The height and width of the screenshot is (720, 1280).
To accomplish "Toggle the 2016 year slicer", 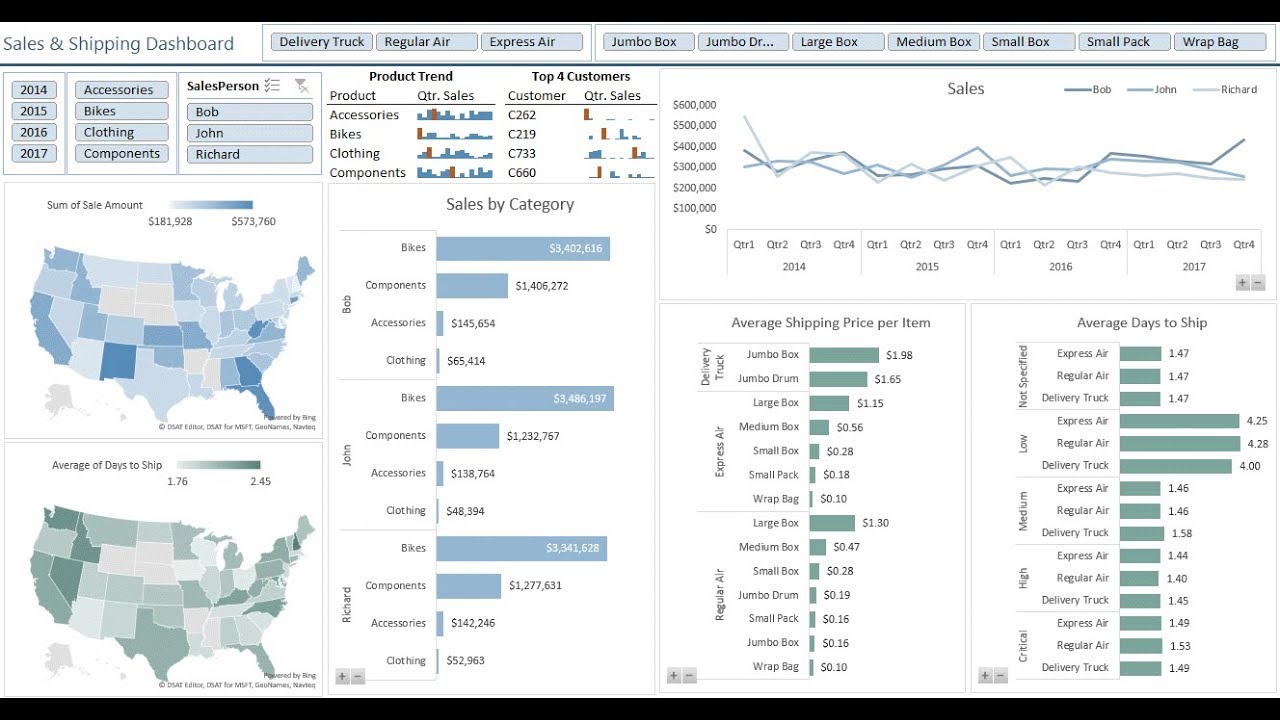I will point(33,131).
